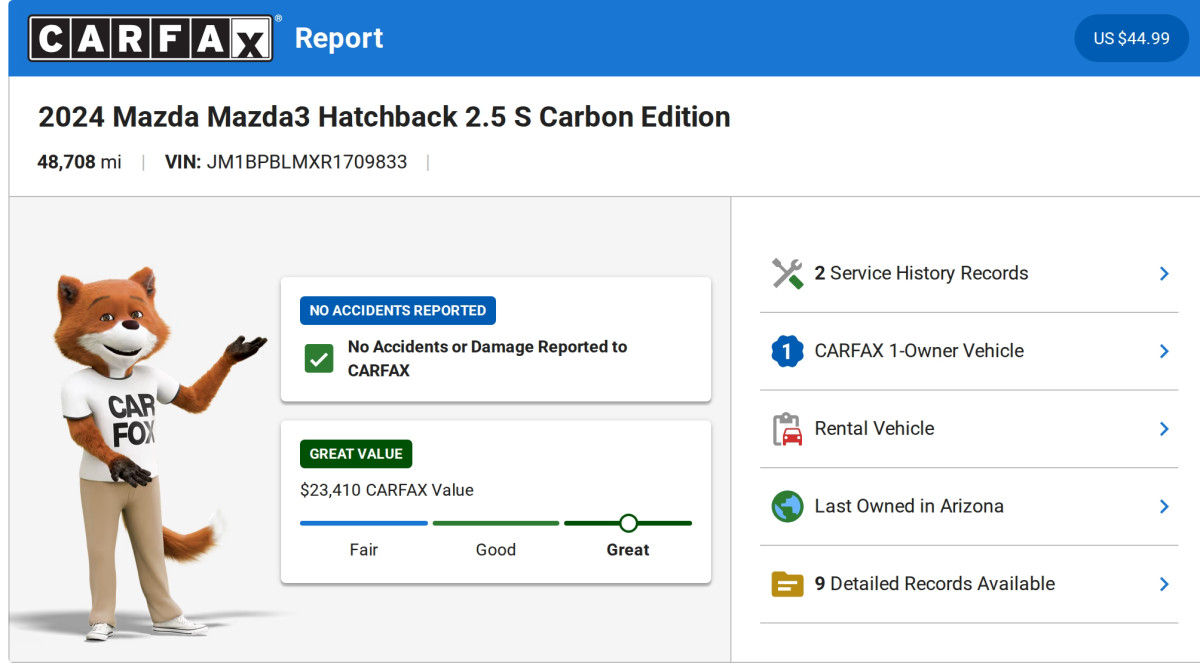This screenshot has width=1200, height=663.
Task: Click the wrench service history icon
Action: coord(788,273)
